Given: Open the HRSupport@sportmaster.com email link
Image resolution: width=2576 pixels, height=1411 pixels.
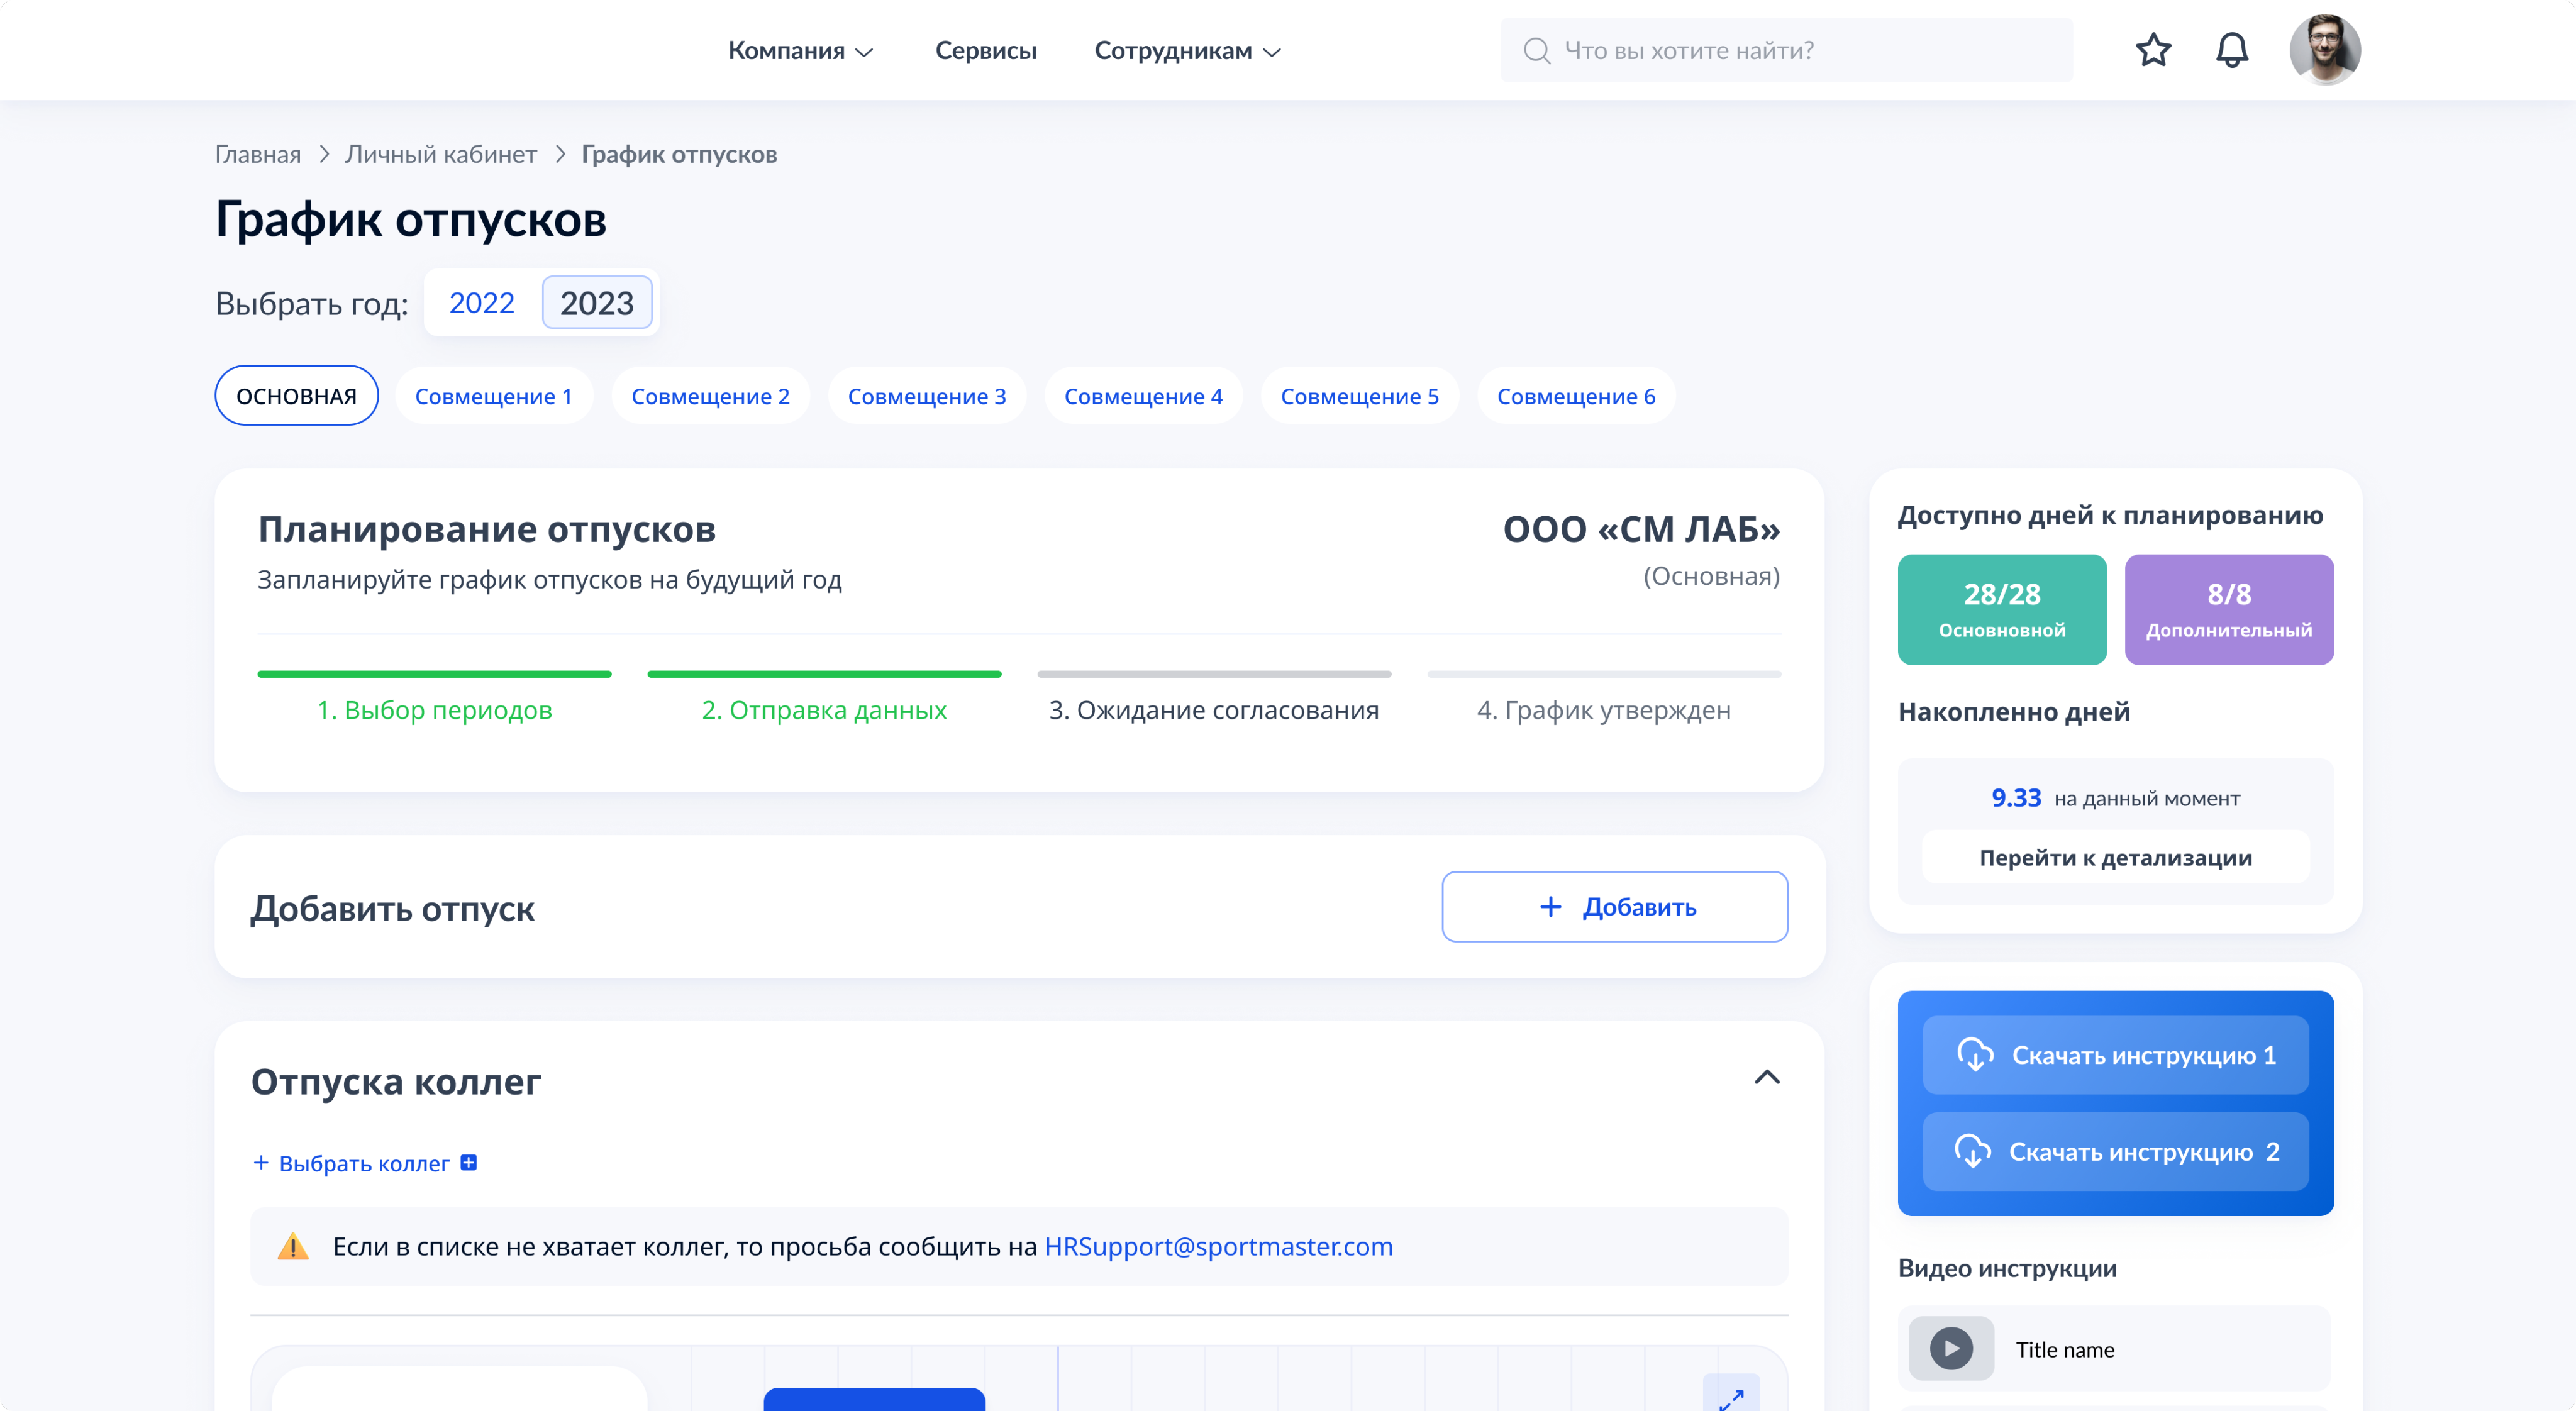Looking at the screenshot, I should coord(1217,1246).
